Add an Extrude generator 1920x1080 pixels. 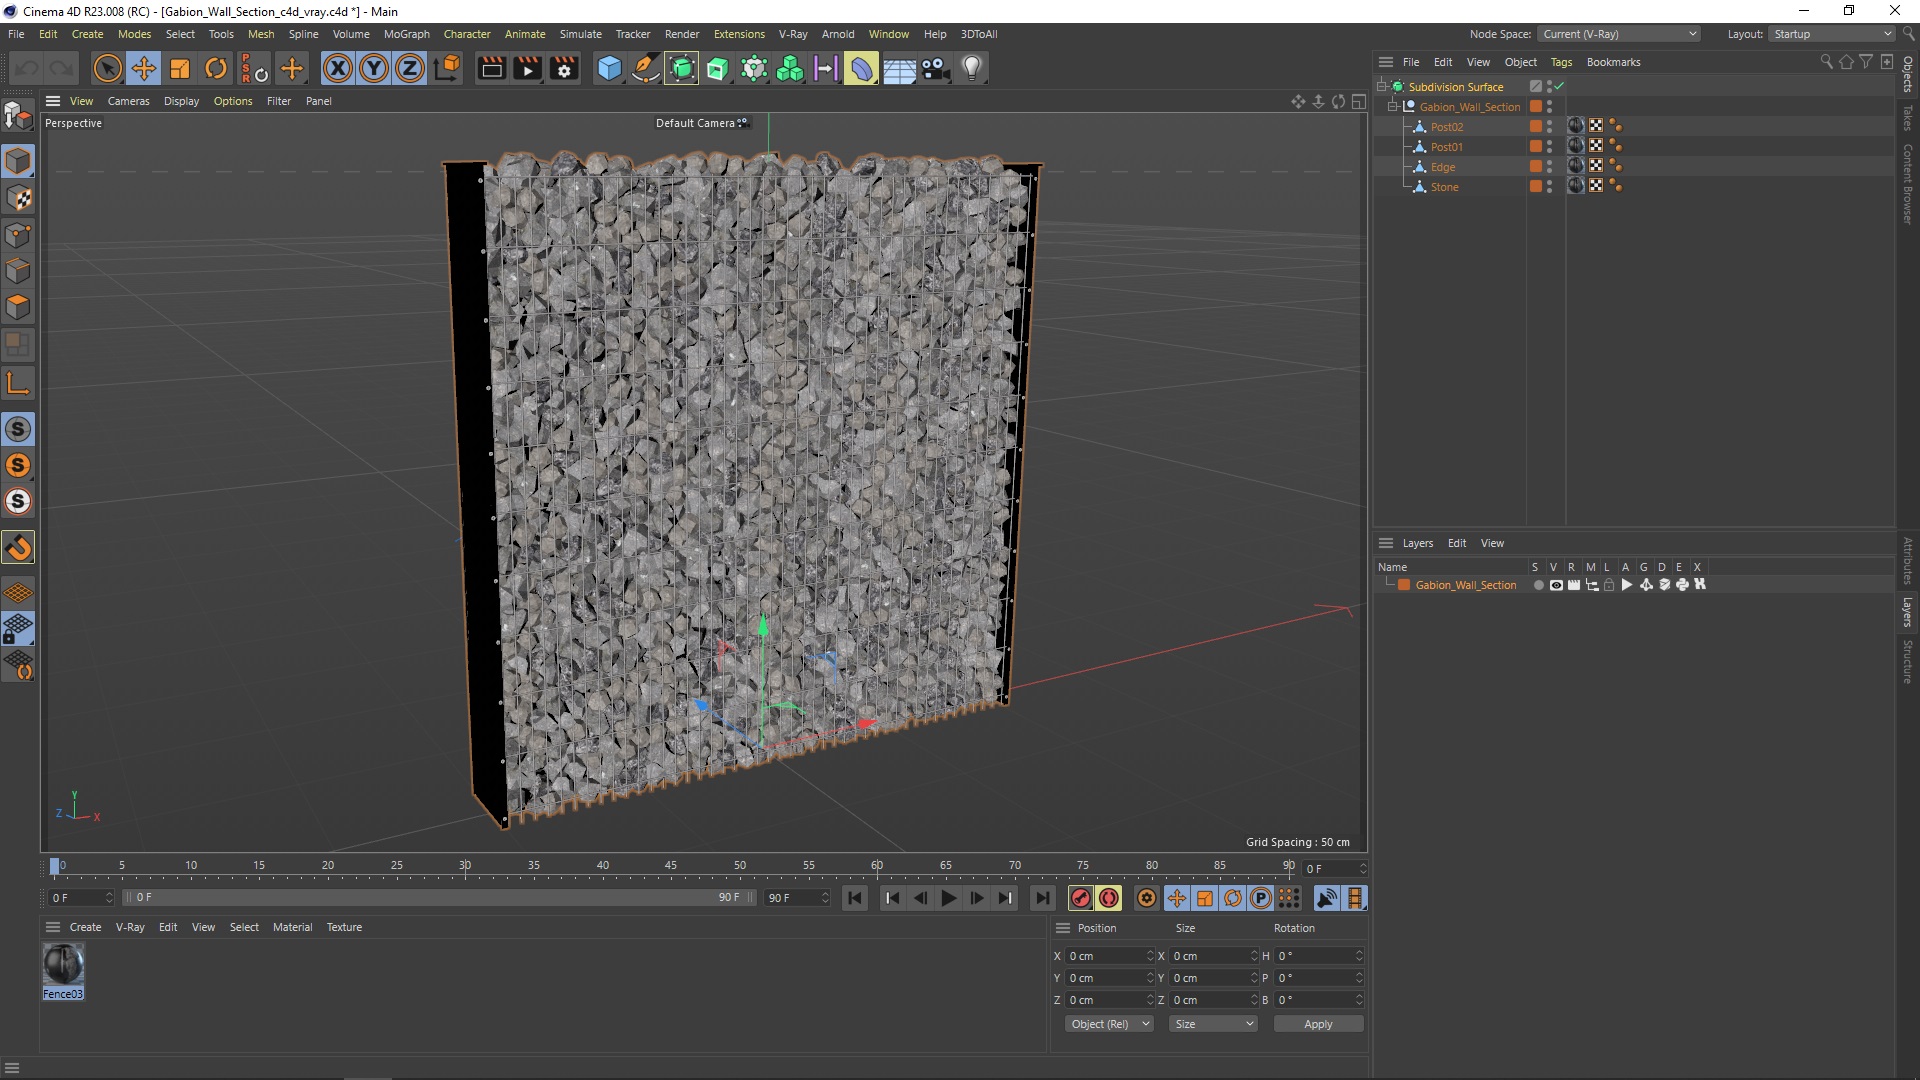(718, 68)
